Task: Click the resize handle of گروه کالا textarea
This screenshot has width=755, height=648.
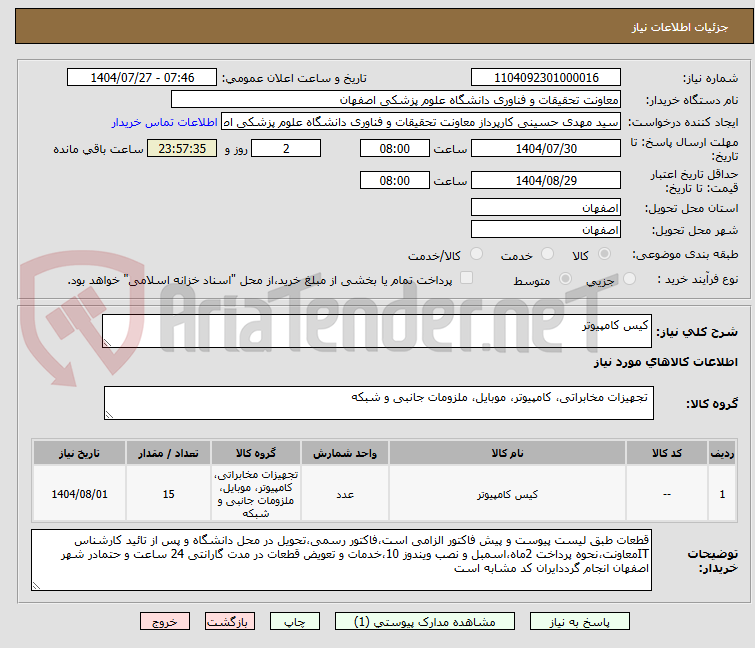Action: point(109,415)
